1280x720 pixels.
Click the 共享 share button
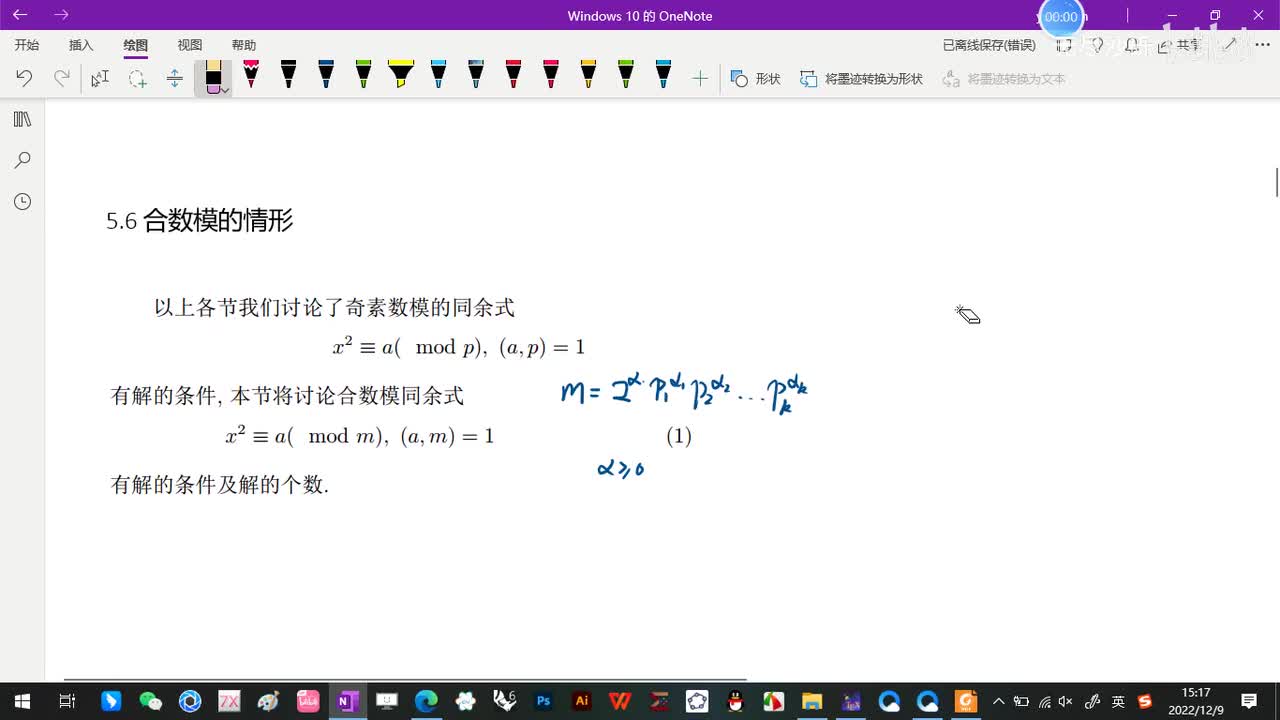tap(1180, 45)
